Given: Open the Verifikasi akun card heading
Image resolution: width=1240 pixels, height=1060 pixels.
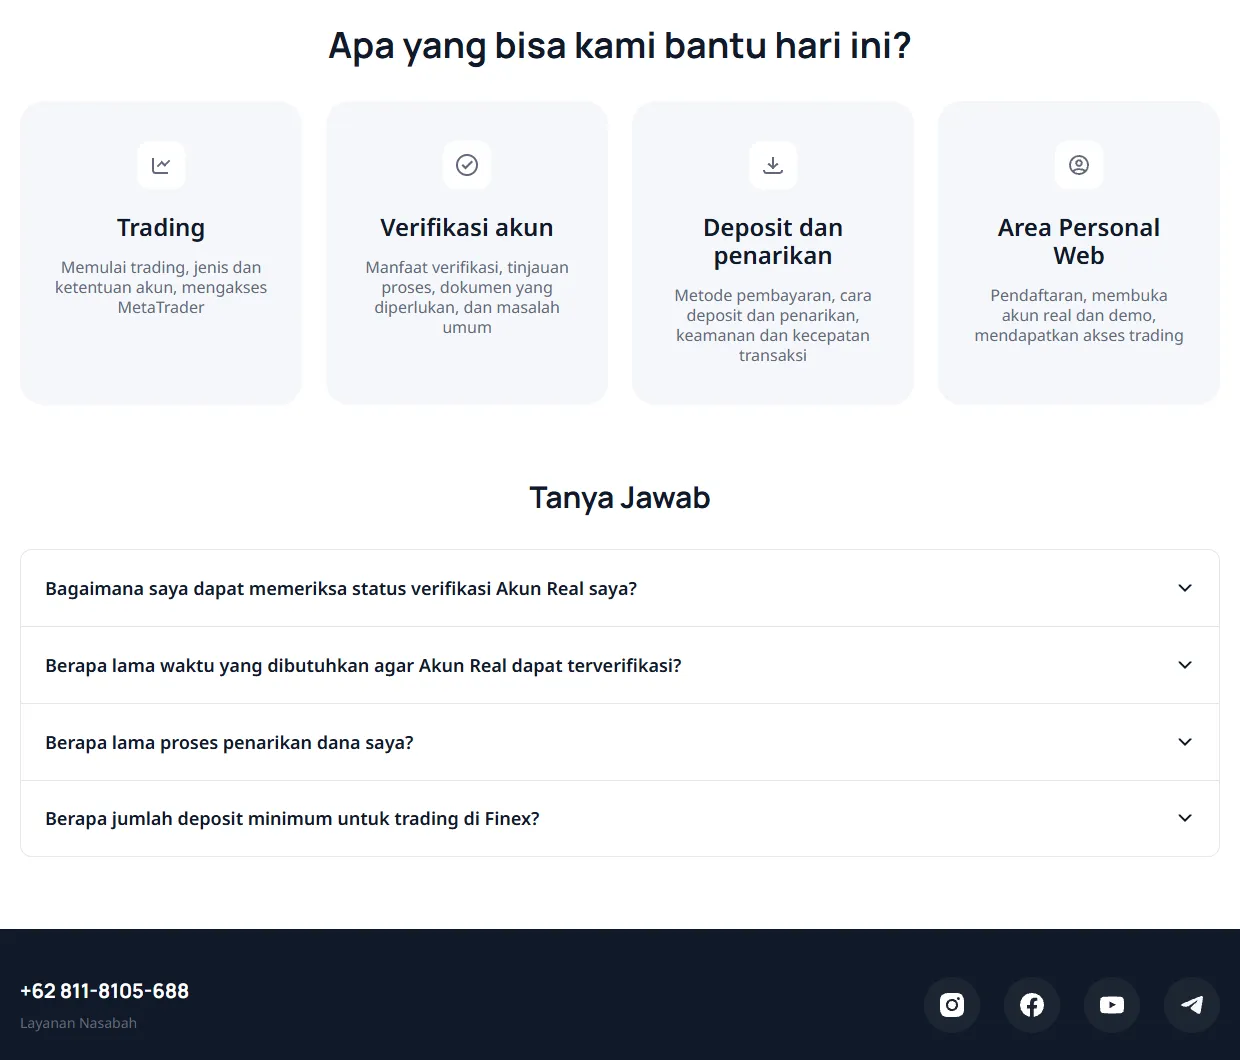Looking at the screenshot, I should 467,228.
